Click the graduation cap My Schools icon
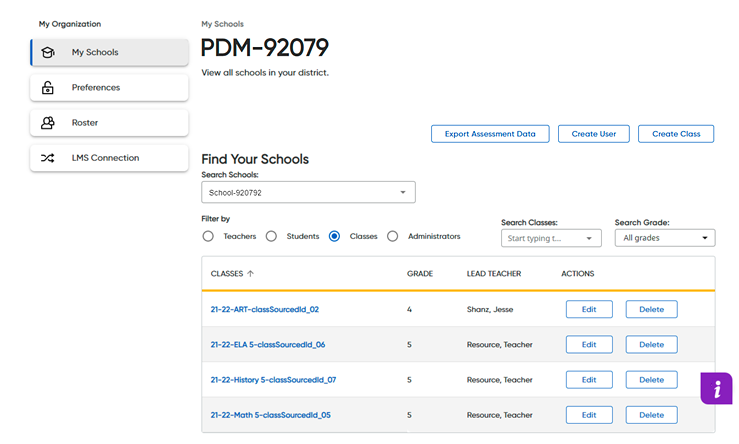The height and width of the screenshot is (444, 739). click(x=48, y=52)
